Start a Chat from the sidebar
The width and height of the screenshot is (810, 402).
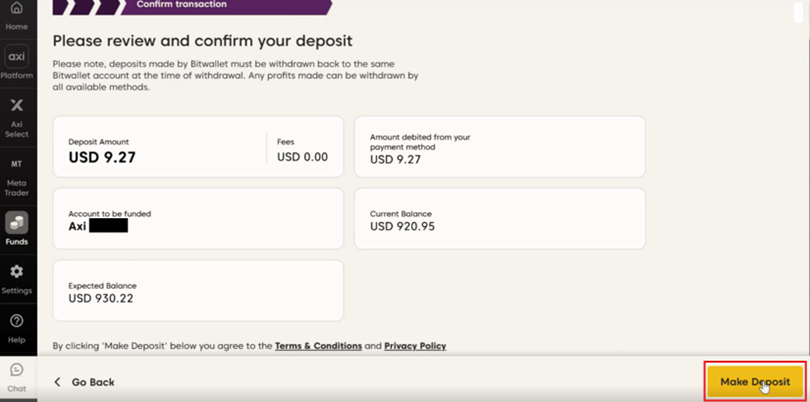click(x=17, y=375)
